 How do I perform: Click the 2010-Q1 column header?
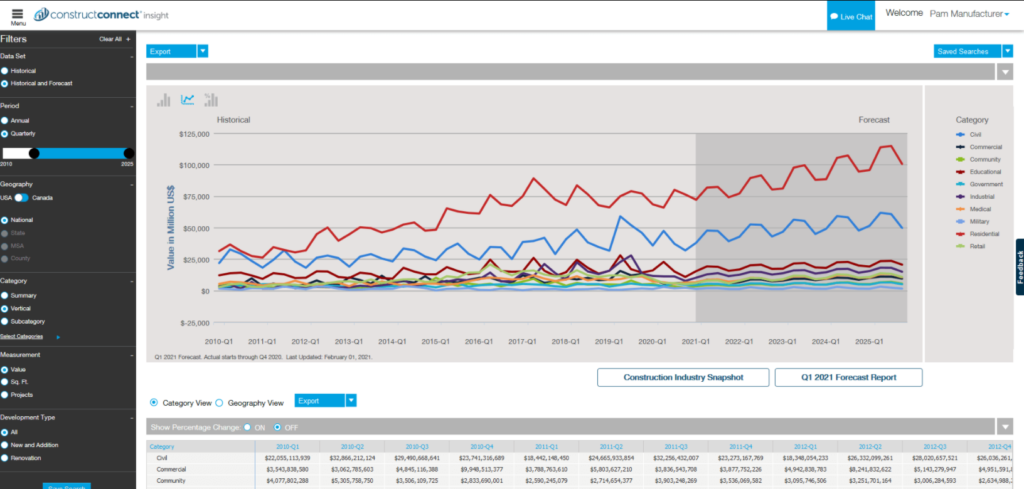287,447
